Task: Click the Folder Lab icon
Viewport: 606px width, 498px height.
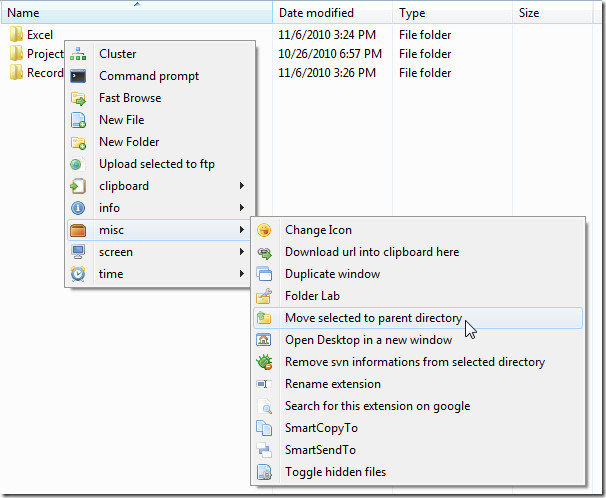Action: [x=264, y=296]
